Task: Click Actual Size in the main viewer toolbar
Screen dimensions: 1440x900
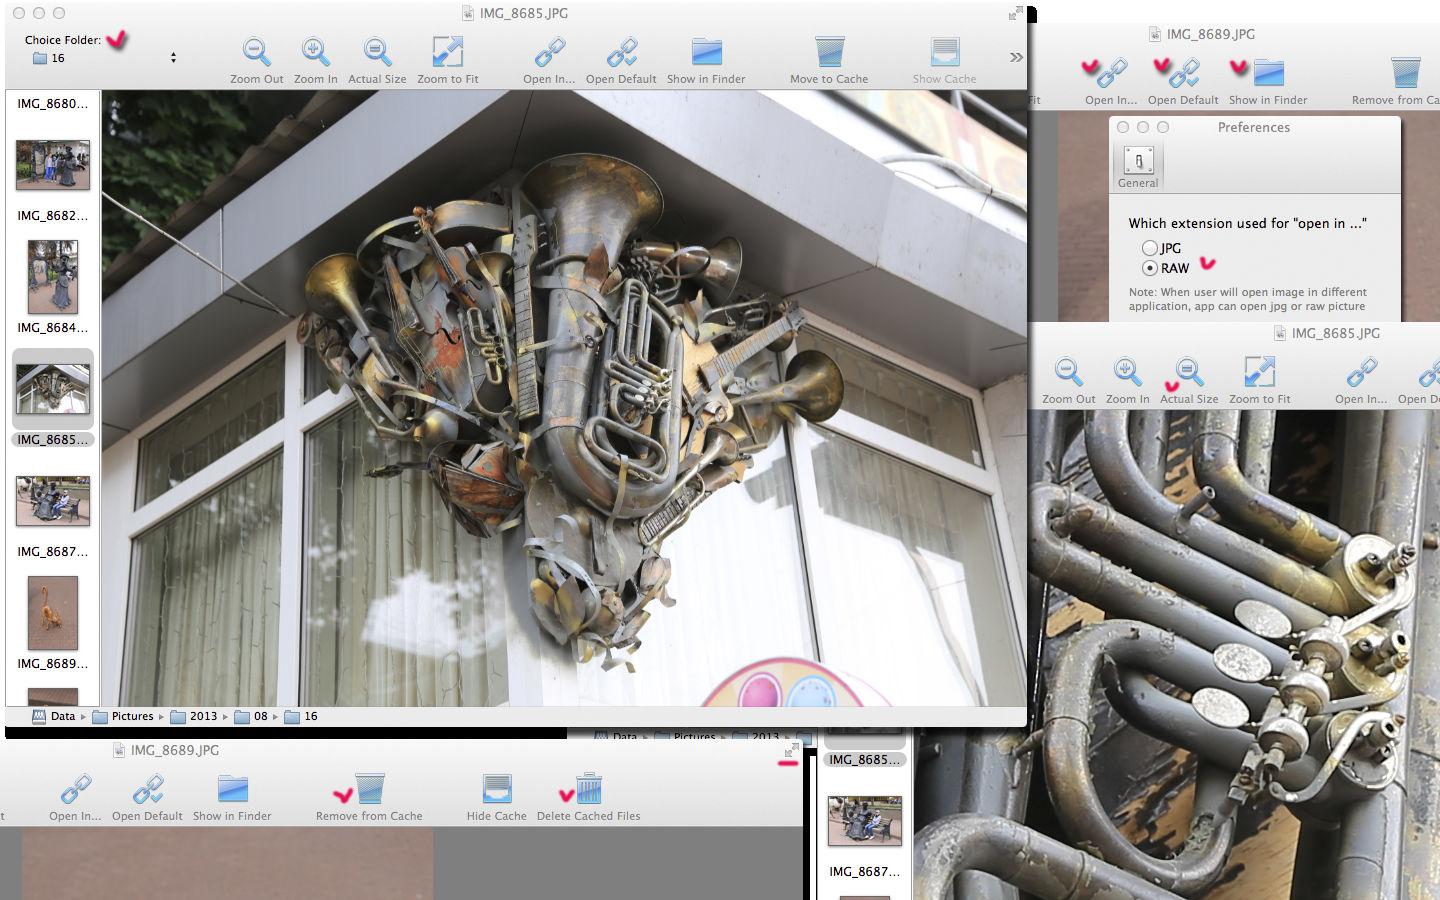Action: pyautogui.click(x=377, y=53)
